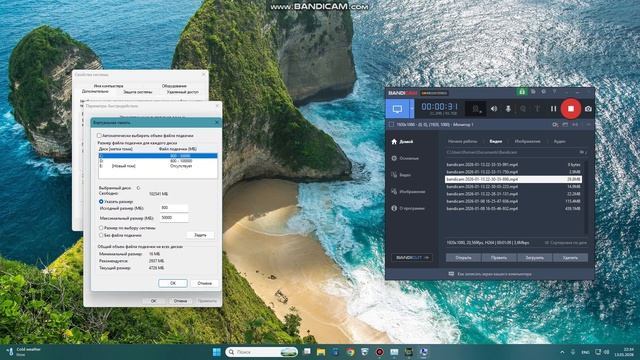The height and width of the screenshot is (360, 640).
Task: Click the taskbar search box
Action: point(262,352)
